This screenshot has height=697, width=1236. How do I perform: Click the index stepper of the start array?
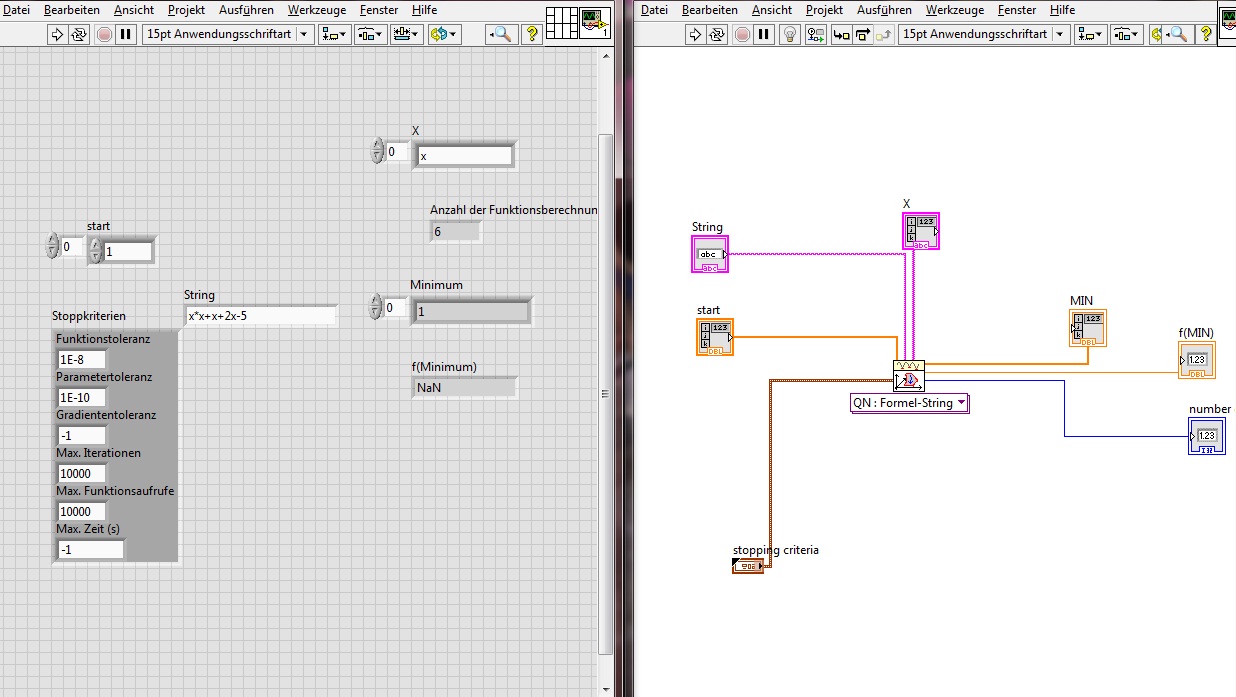point(53,246)
